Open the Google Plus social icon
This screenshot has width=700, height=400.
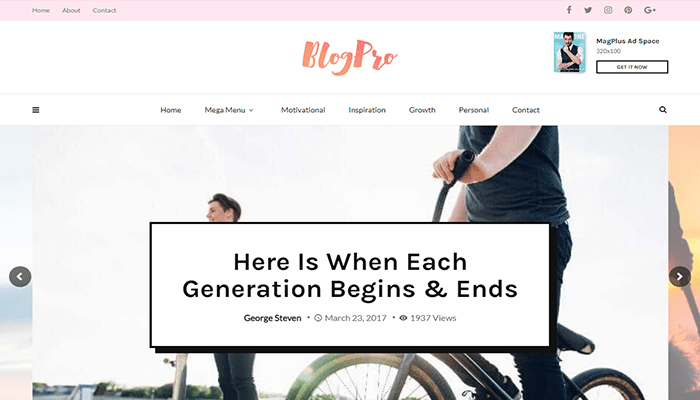pyautogui.click(x=650, y=10)
